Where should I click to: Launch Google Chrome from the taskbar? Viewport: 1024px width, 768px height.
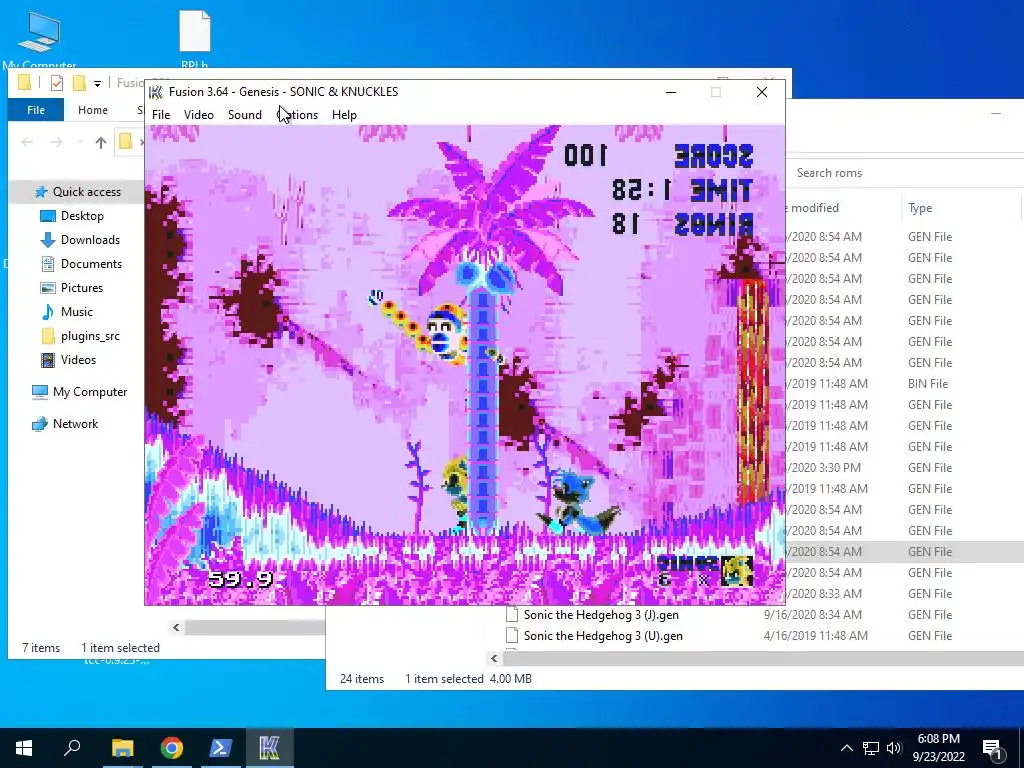point(172,748)
